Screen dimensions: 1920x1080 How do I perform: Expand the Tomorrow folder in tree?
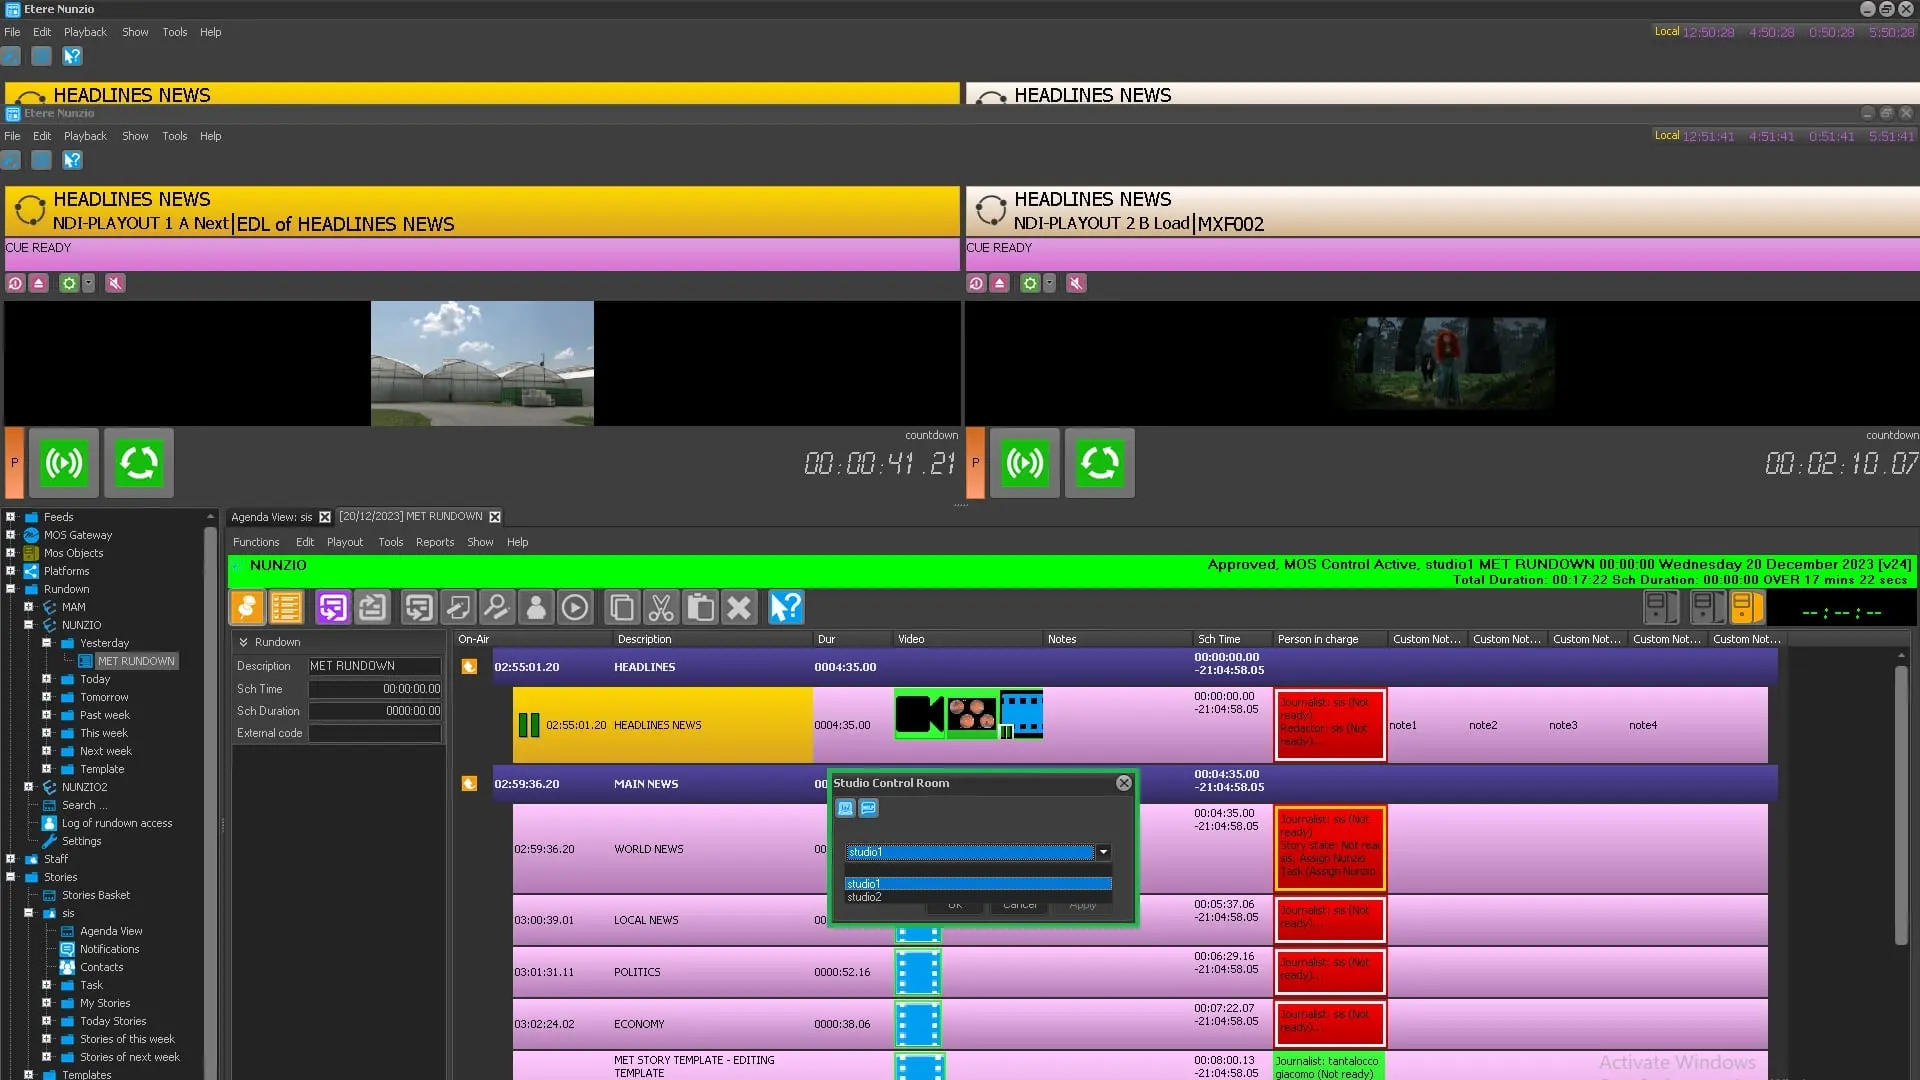[x=46, y=697]
